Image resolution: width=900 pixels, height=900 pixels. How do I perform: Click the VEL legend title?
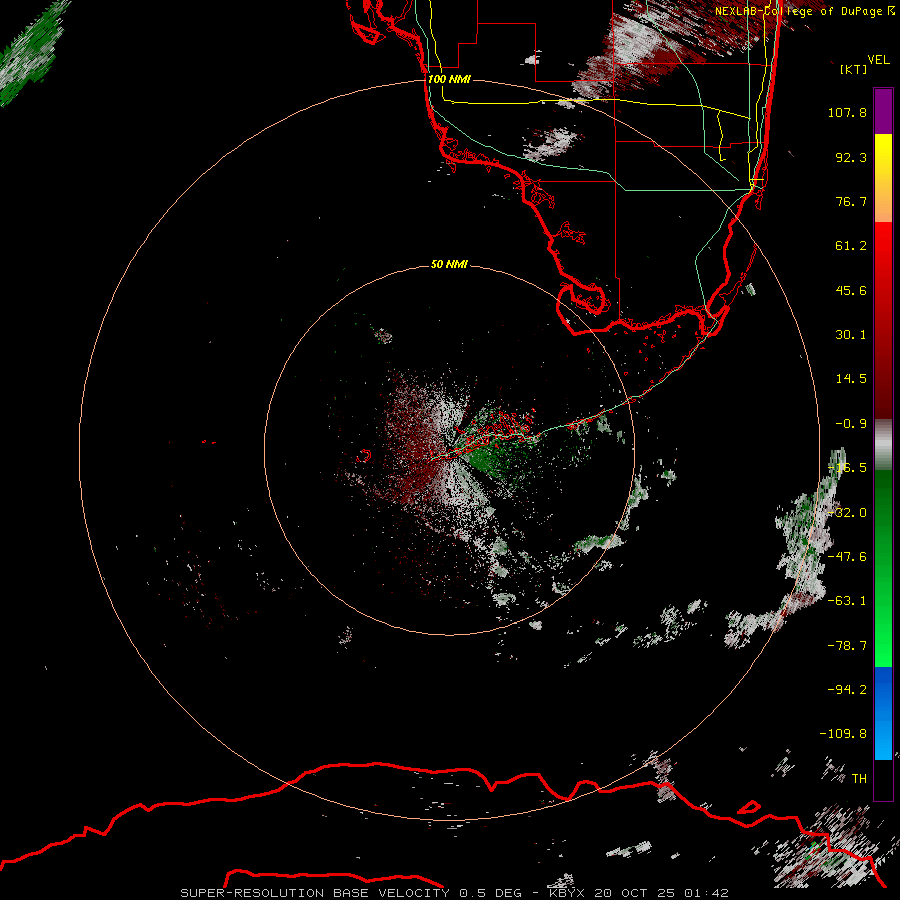[x=878, y=60]
